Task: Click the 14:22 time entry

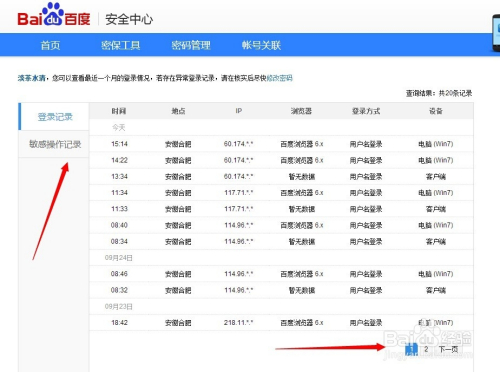Action: (x=119, y=160)
